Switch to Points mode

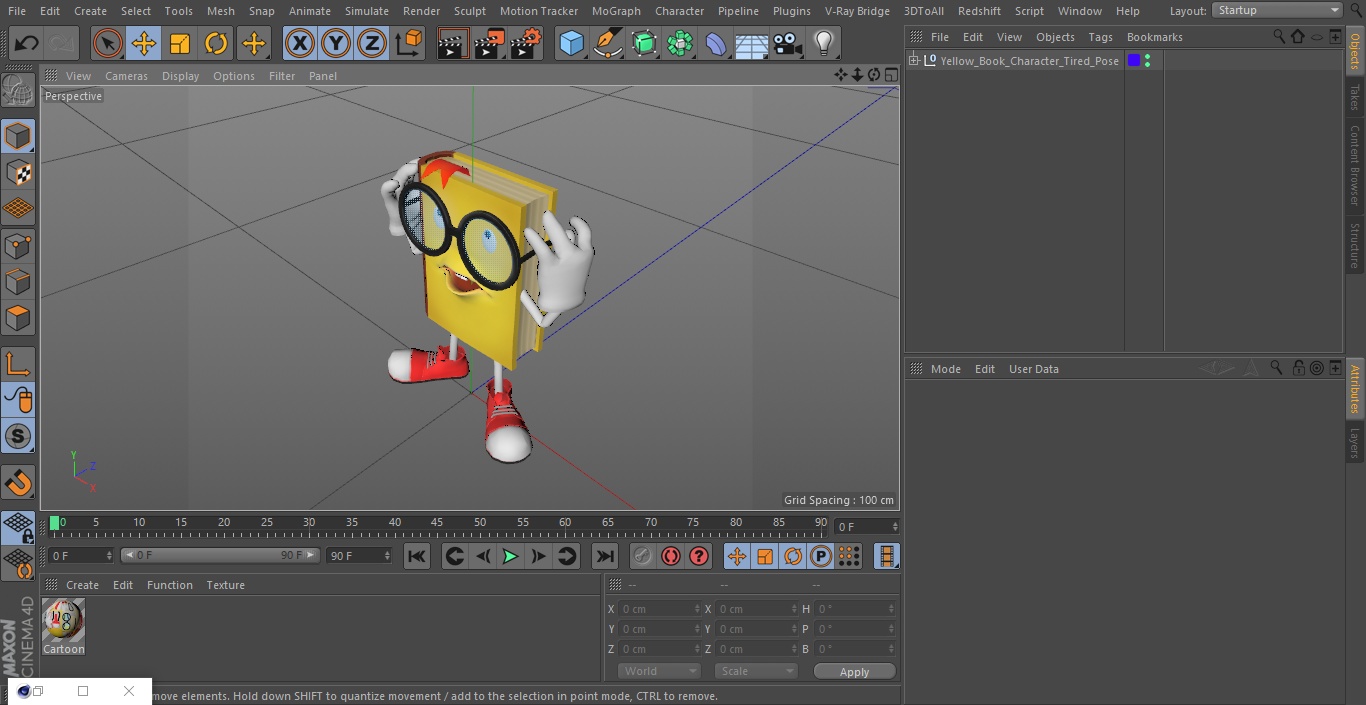coord(19,246)
